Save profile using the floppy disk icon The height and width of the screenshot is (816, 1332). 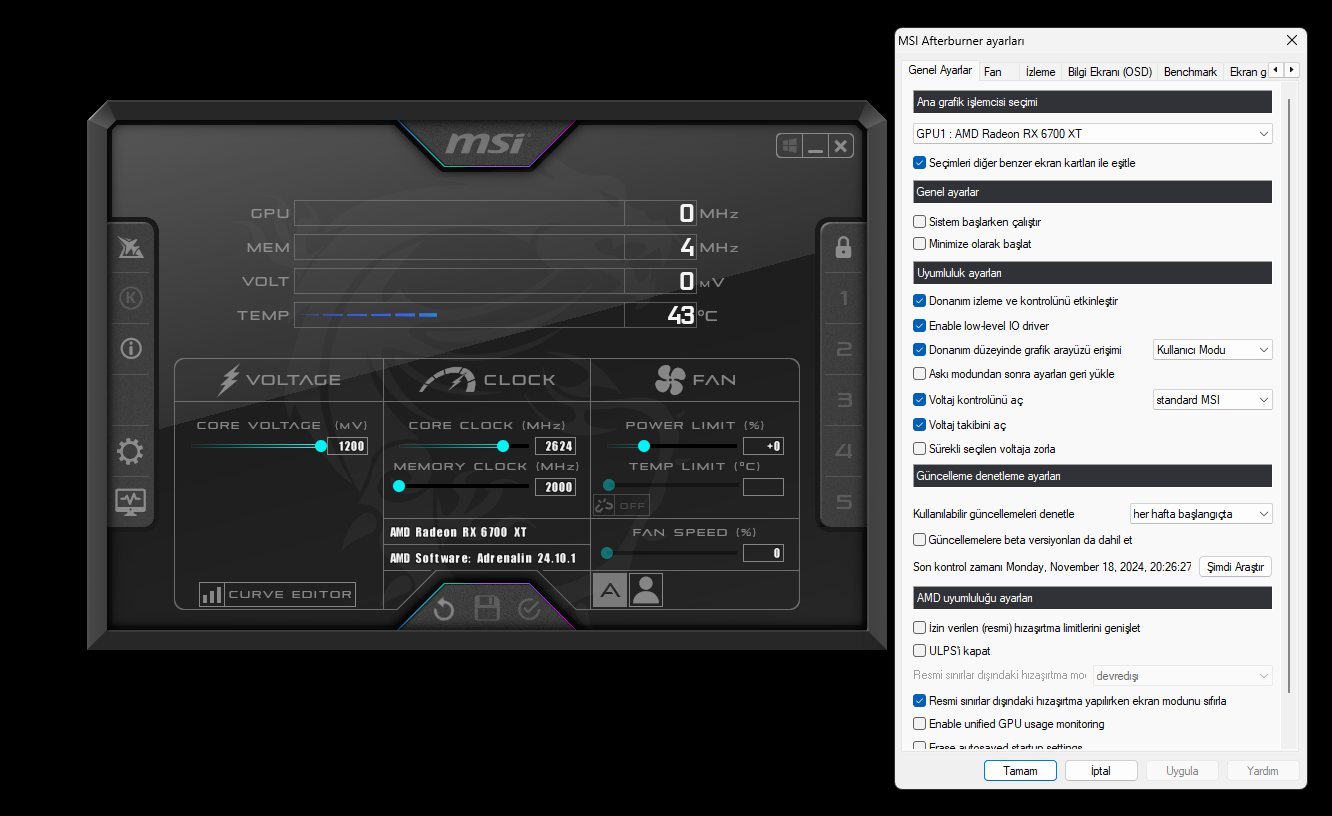pyautogui.click(x=487, y=609)
